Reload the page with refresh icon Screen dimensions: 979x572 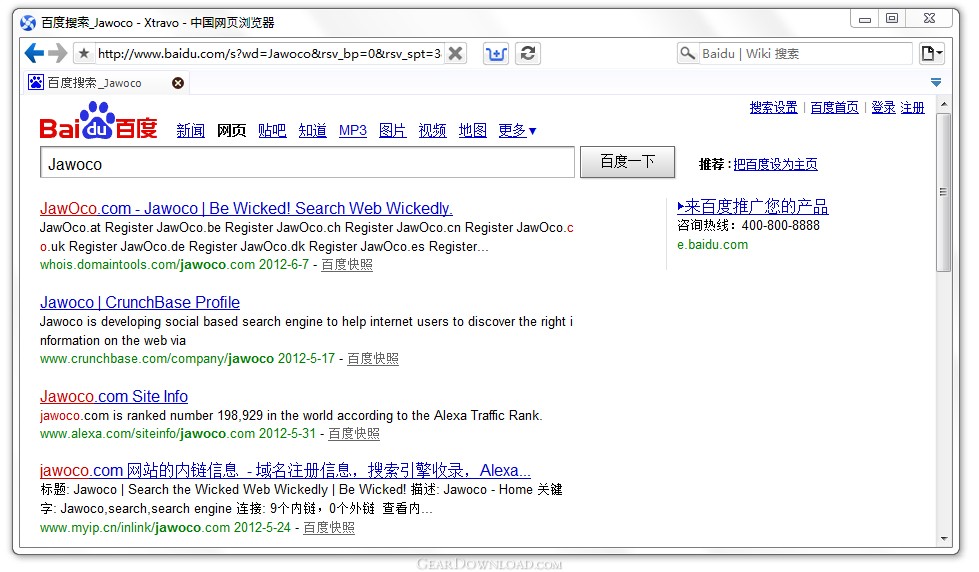[528, 54]
